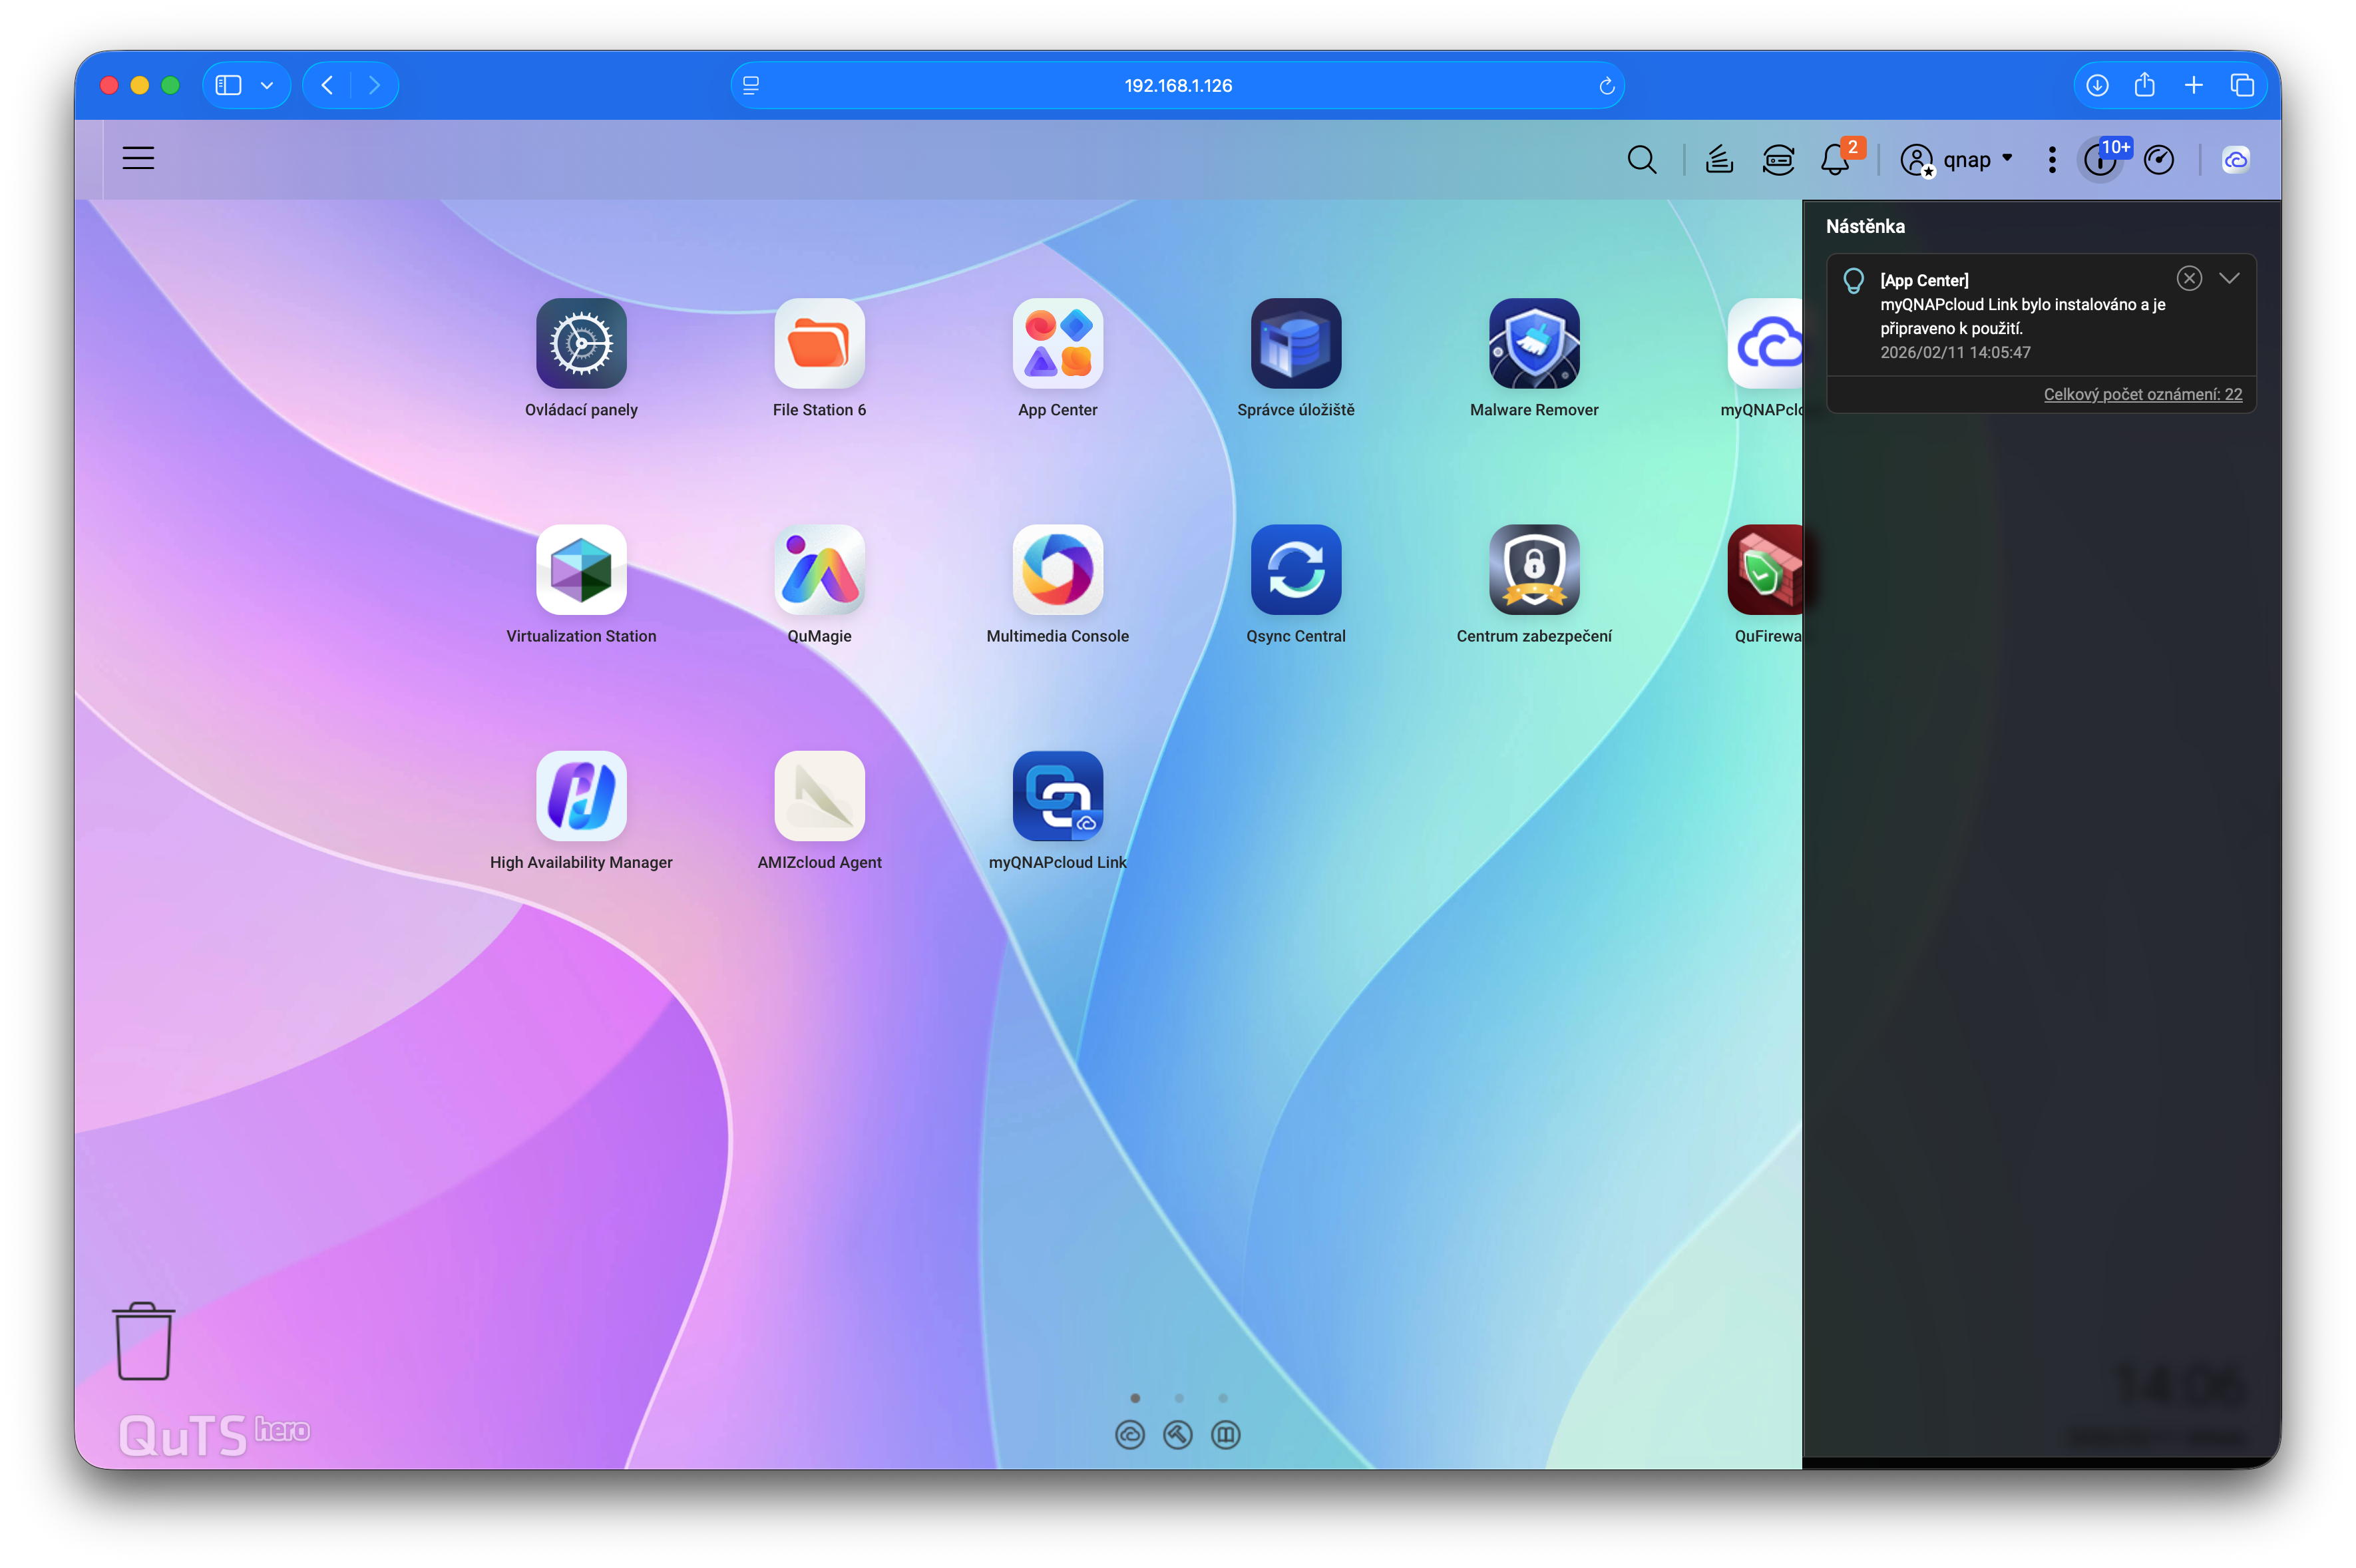The image size is (2356, 1568).
Task: Click the notification bell icon
Action: click(x=1834, y=160)
